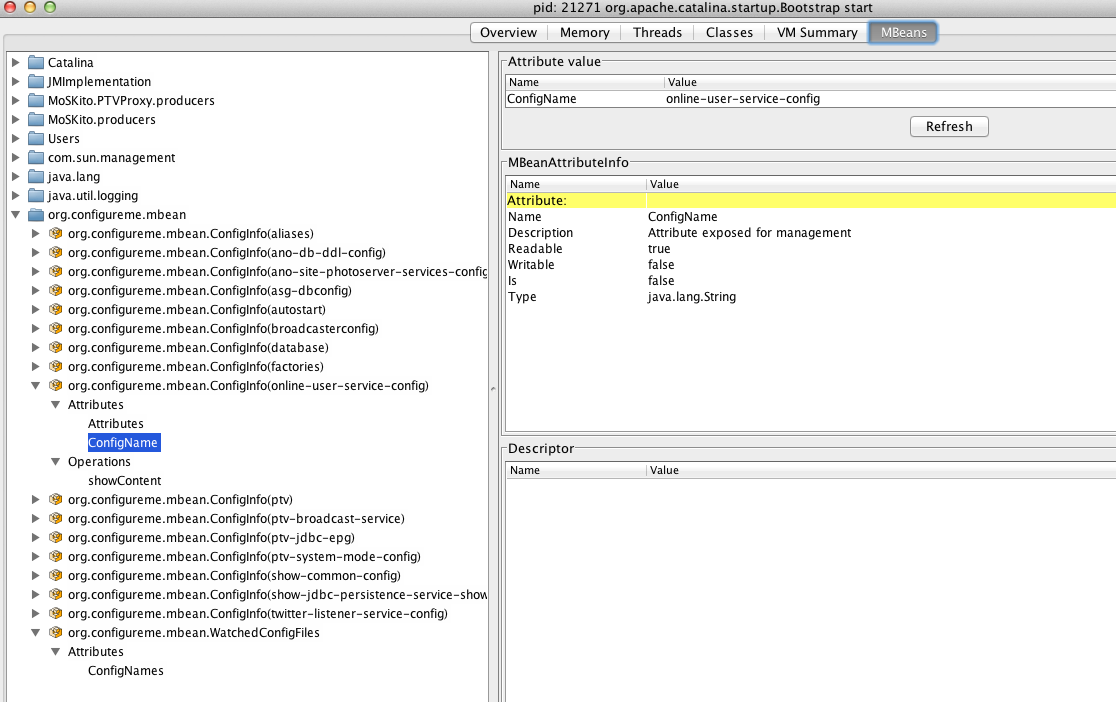Expand the java.lang tree node
Image resolution: width=1116 pixels, height=702 pixels.
[x=16, y=177]
